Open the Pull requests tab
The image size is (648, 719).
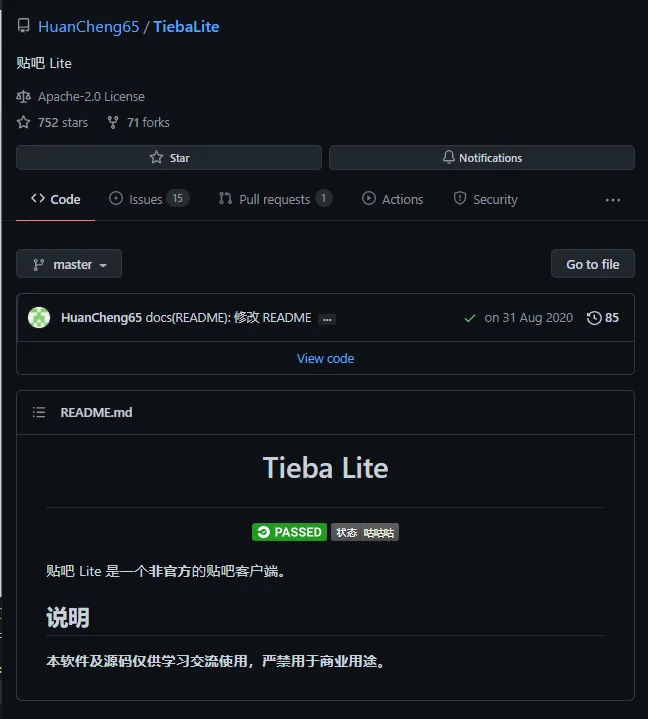pos(274,199)
